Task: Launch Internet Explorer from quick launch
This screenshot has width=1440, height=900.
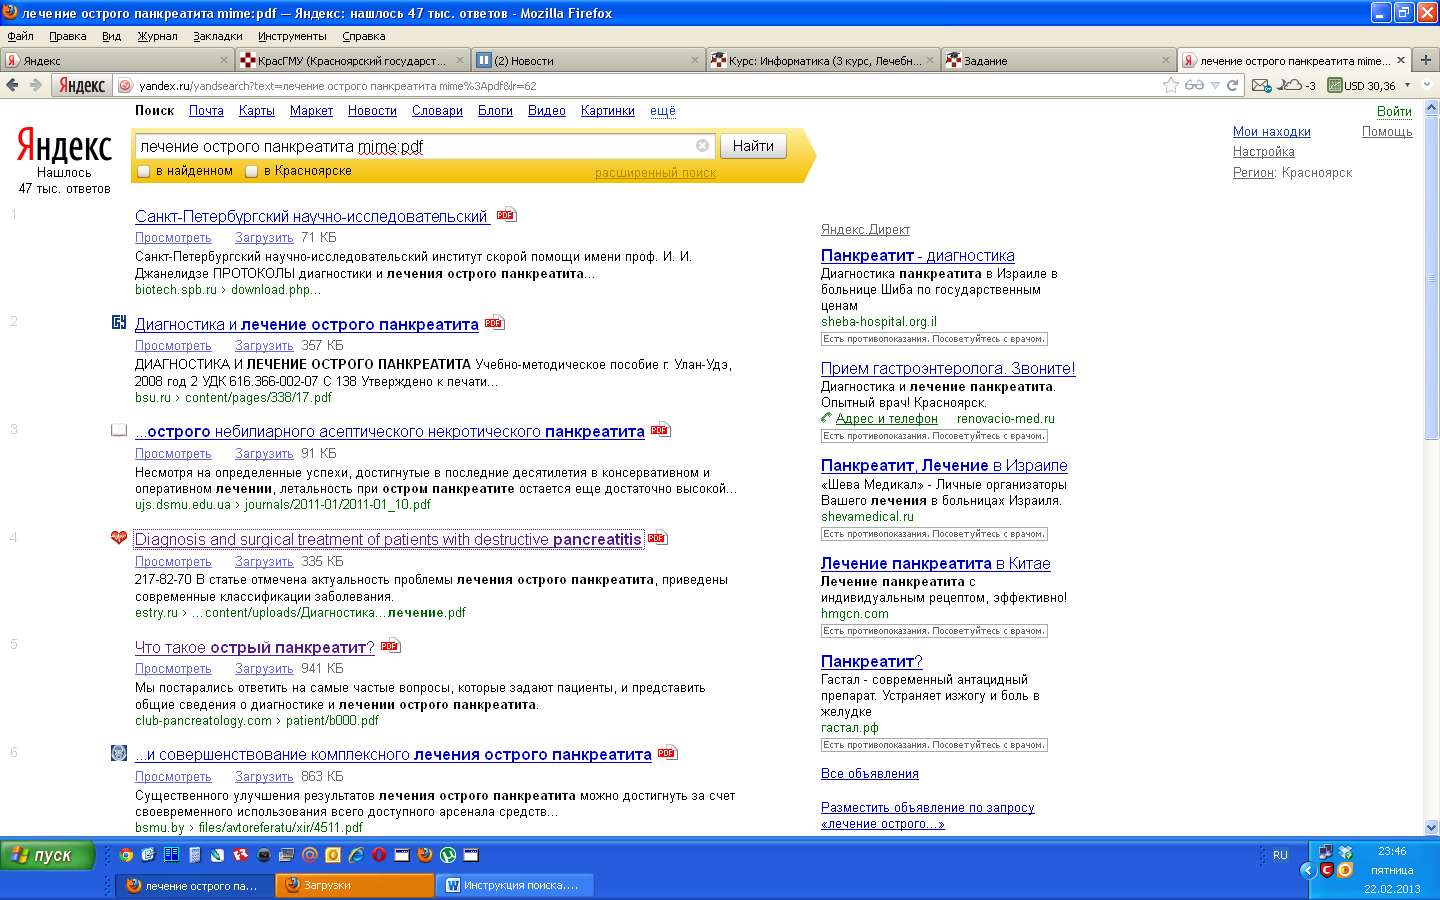Action: (x=356, y=855)
